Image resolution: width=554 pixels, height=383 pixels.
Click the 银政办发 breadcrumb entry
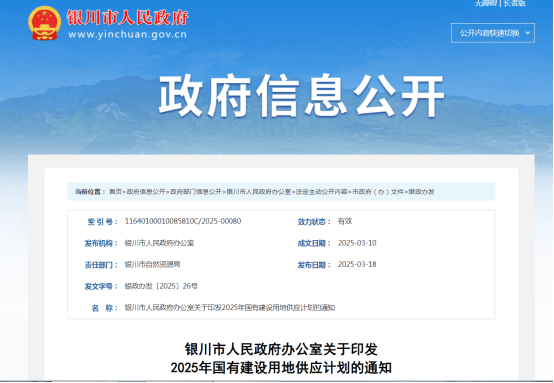[x=422, y=192]
